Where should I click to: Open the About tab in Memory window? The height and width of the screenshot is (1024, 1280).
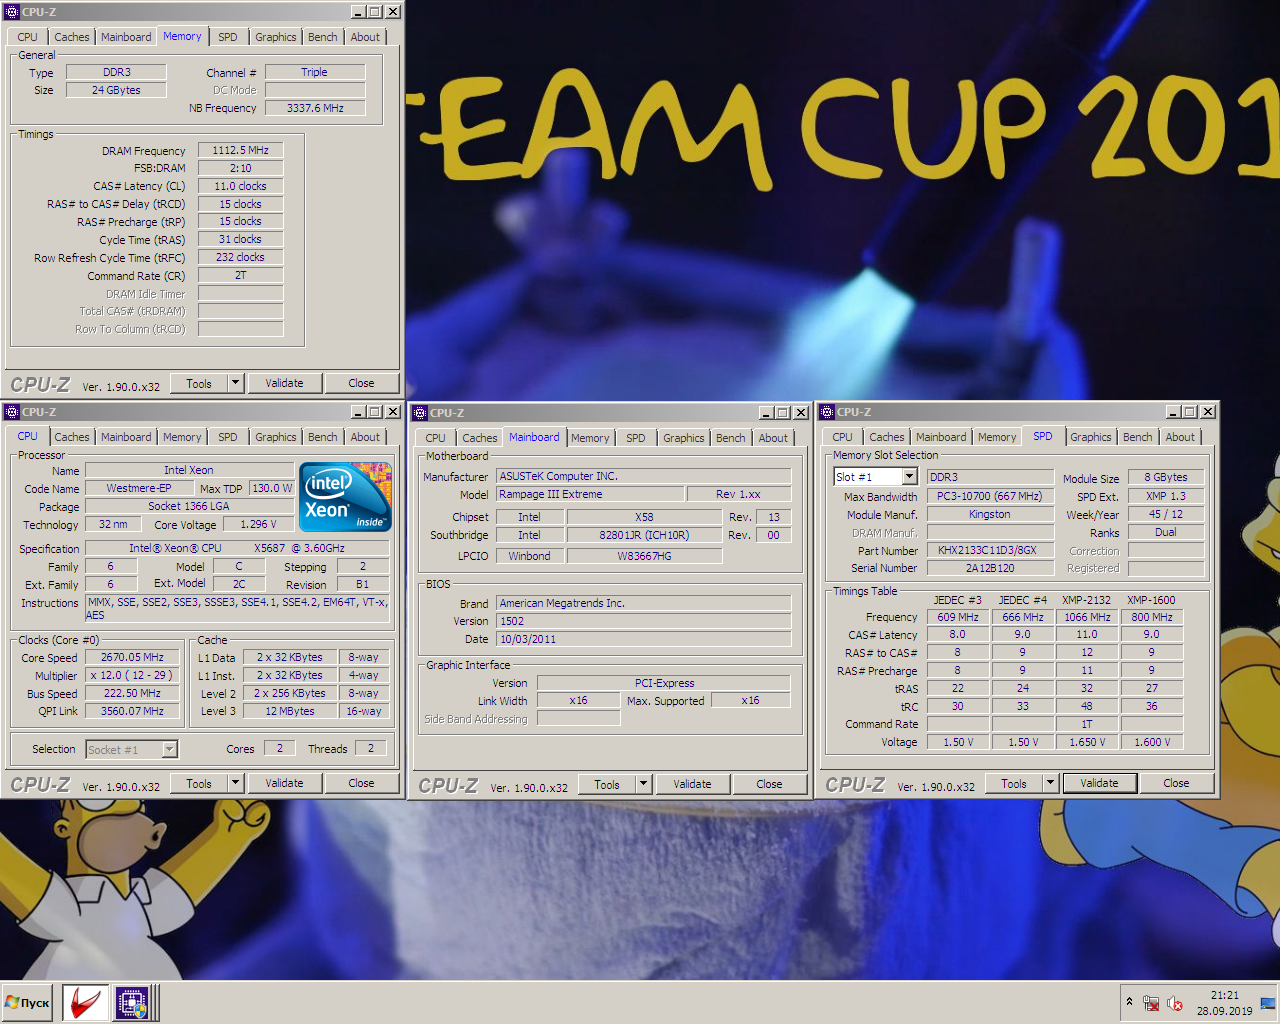pyautogui.click(x=365, y=37)
